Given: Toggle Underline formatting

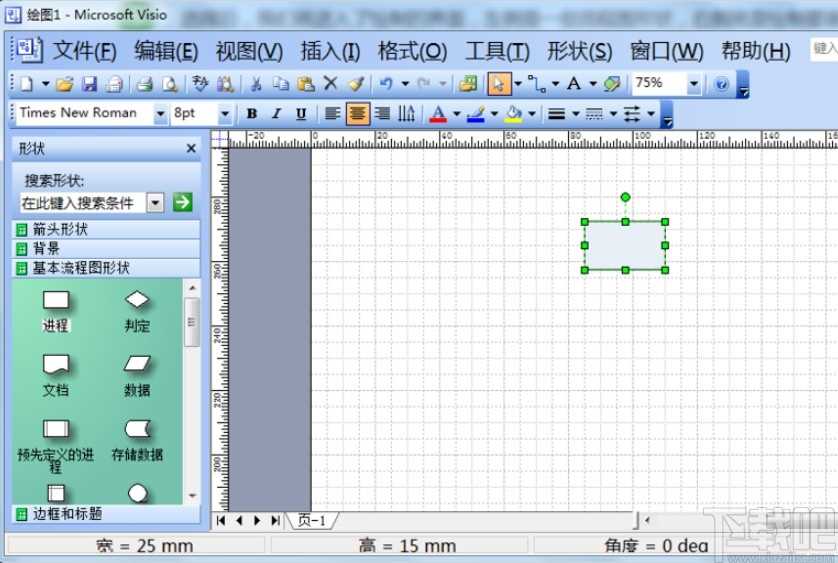Looking at the screenshot, I should [x=301, y=114].
